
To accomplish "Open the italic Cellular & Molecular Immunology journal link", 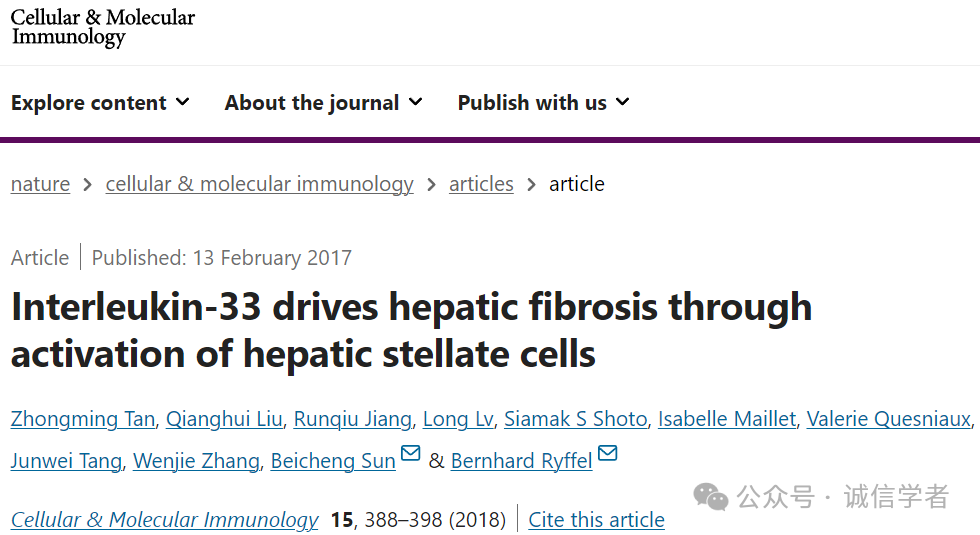I will (164, 519).
